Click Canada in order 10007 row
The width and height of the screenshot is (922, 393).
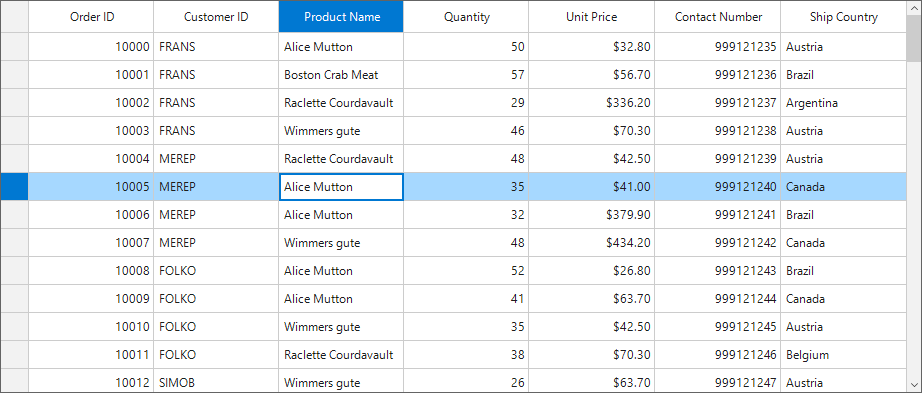[x=843, y=242]
